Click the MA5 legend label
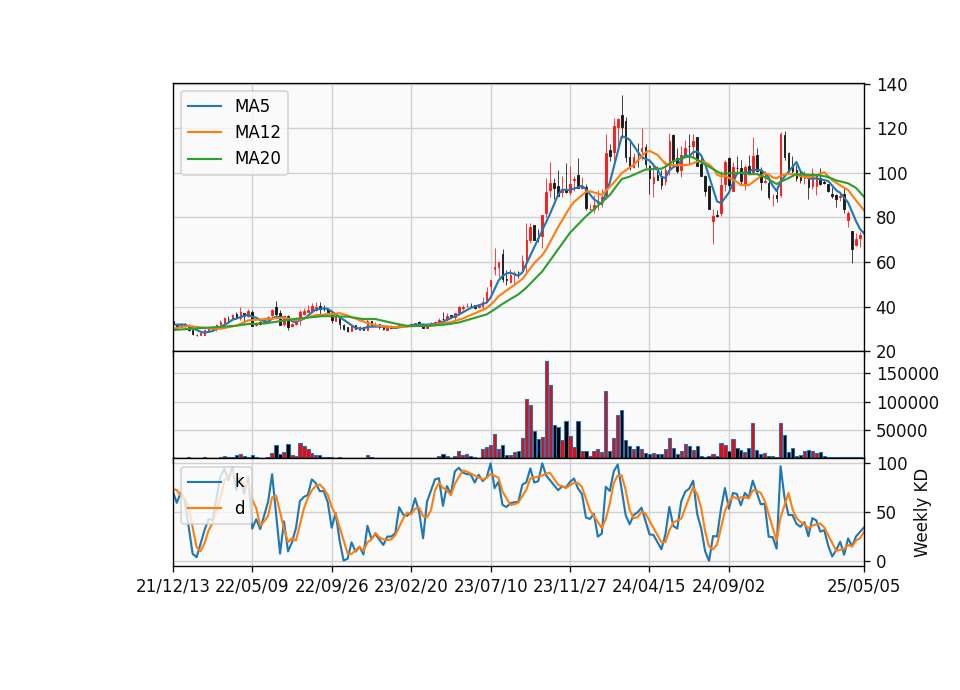960x690 pixels. (252, 106)
